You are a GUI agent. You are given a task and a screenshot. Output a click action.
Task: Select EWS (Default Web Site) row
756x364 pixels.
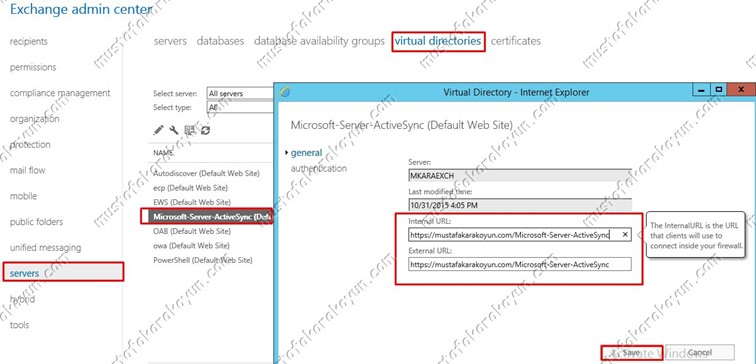point(192,202)
